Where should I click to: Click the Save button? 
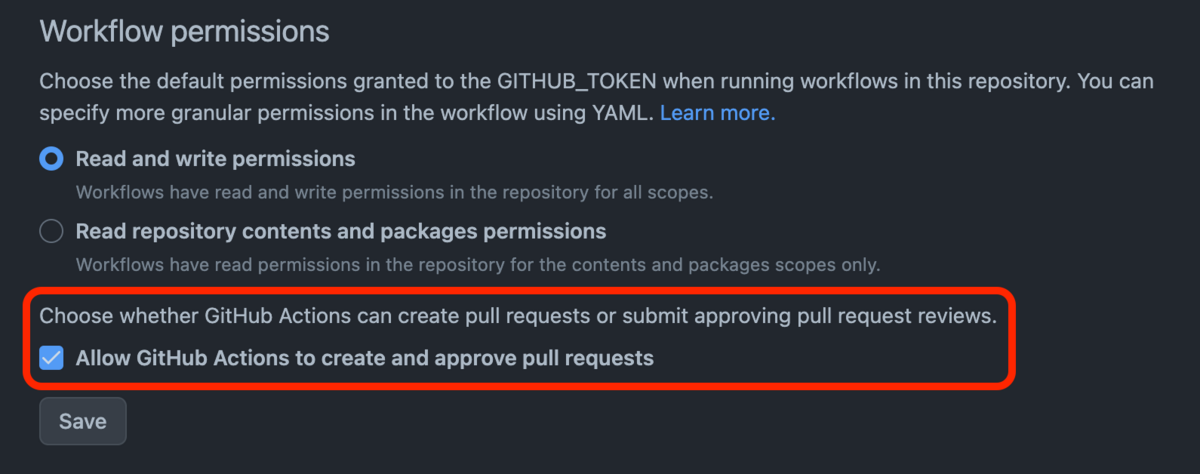pyautogui.click(x=83, y=421)
